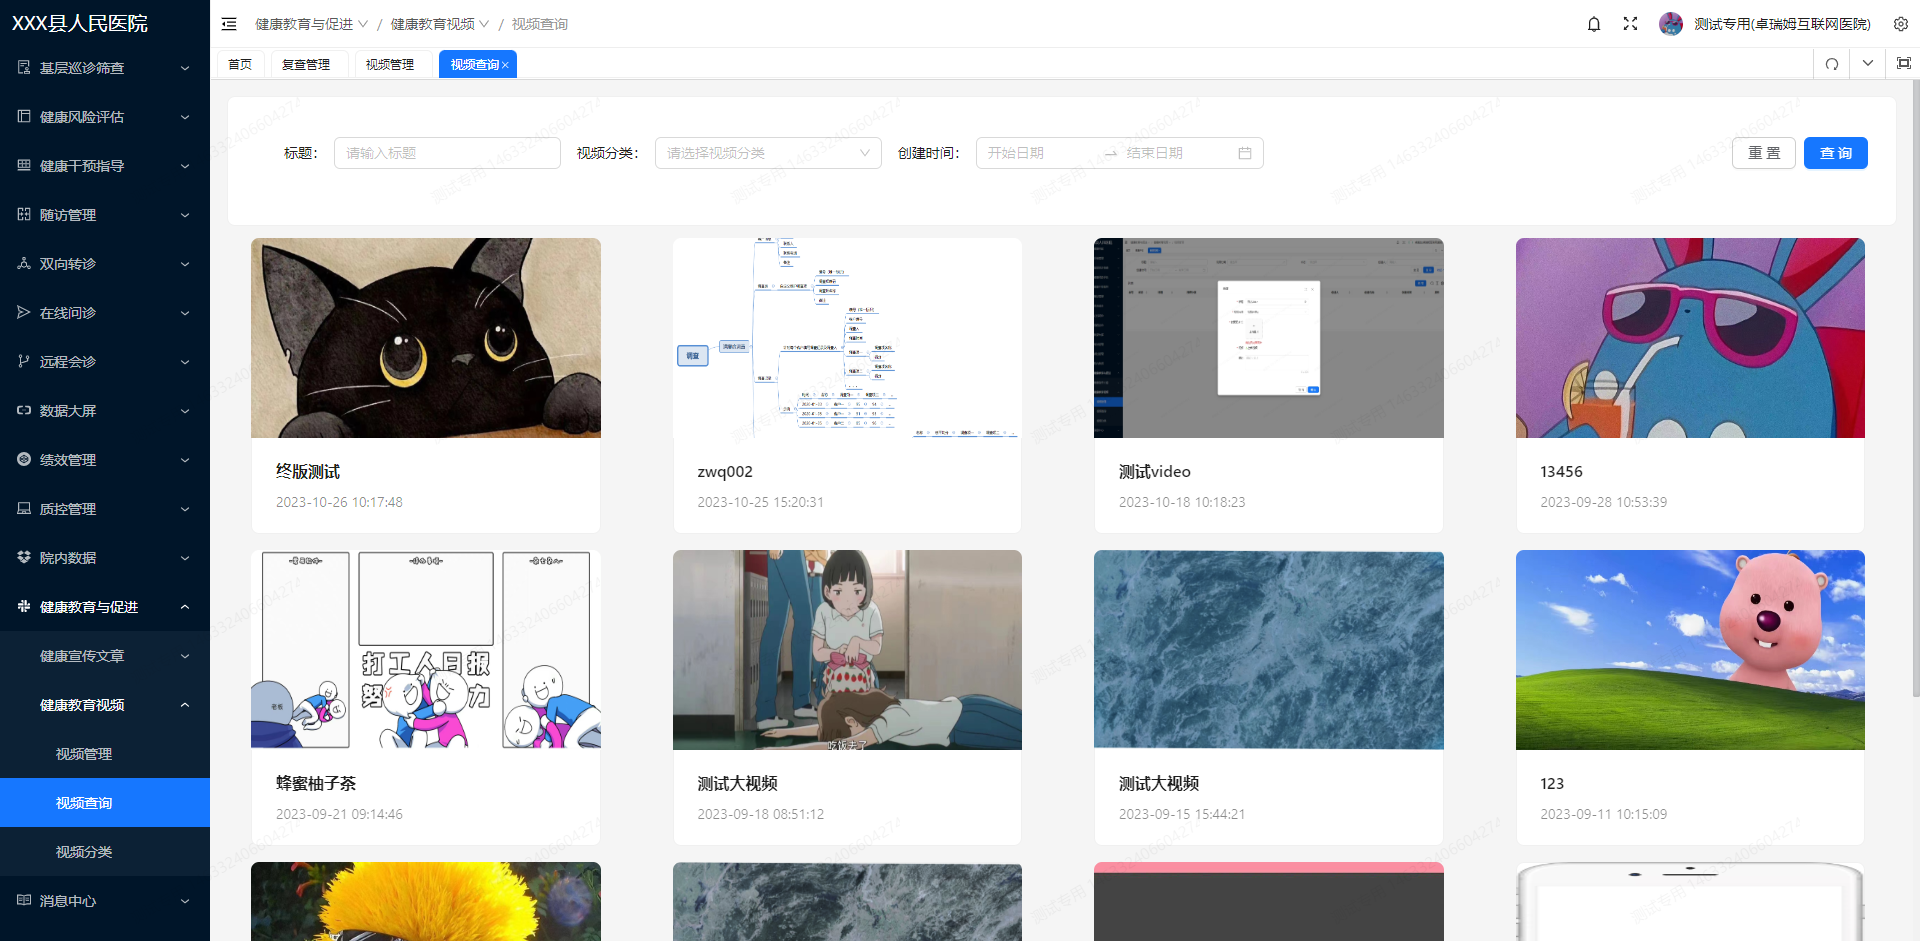The width and height of the screenshot is (1920, 941).
Task: Click the 健康教育与促进 menu icon
Action: 24,606
